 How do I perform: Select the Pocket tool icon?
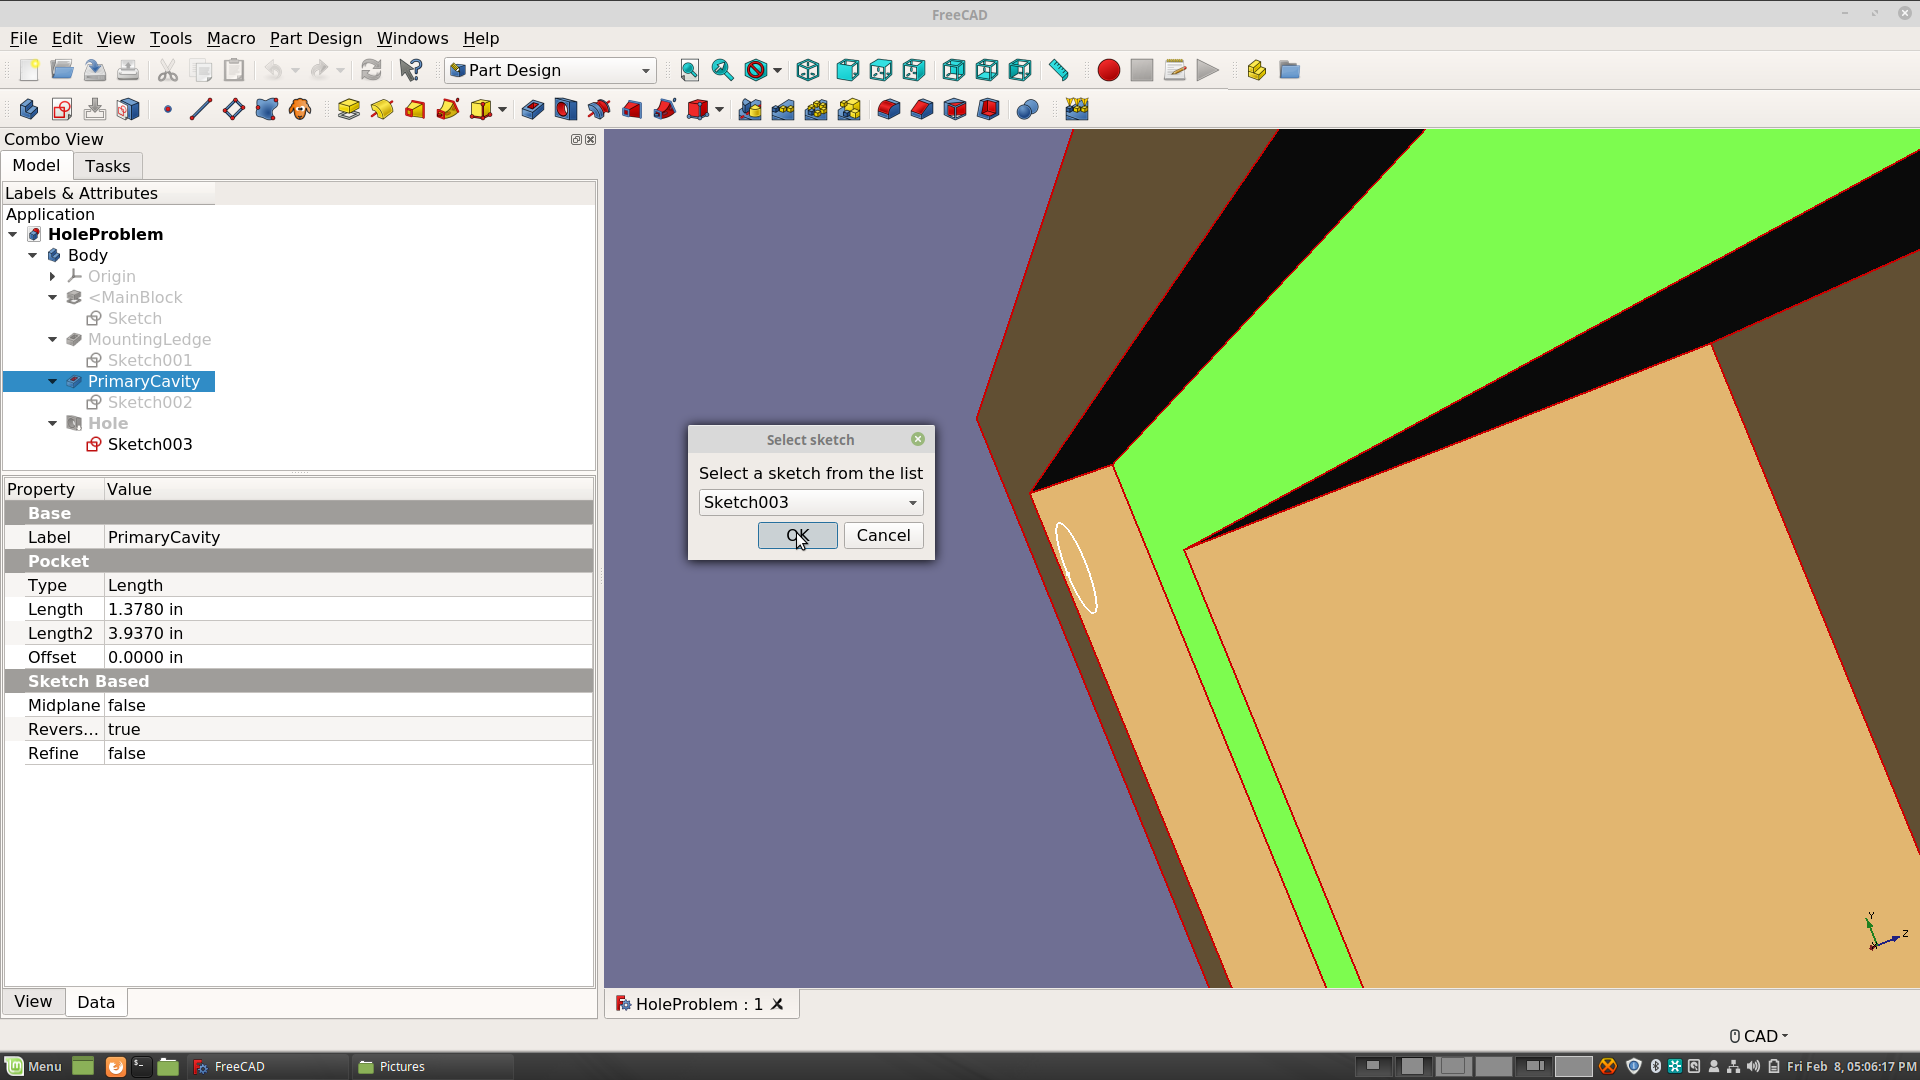tap(533, 109)
